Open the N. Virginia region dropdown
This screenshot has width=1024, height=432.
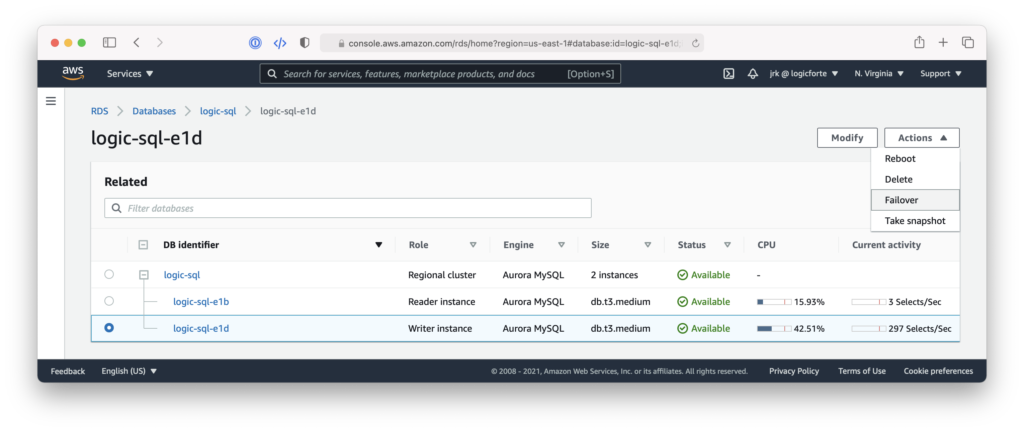point(879,74)
